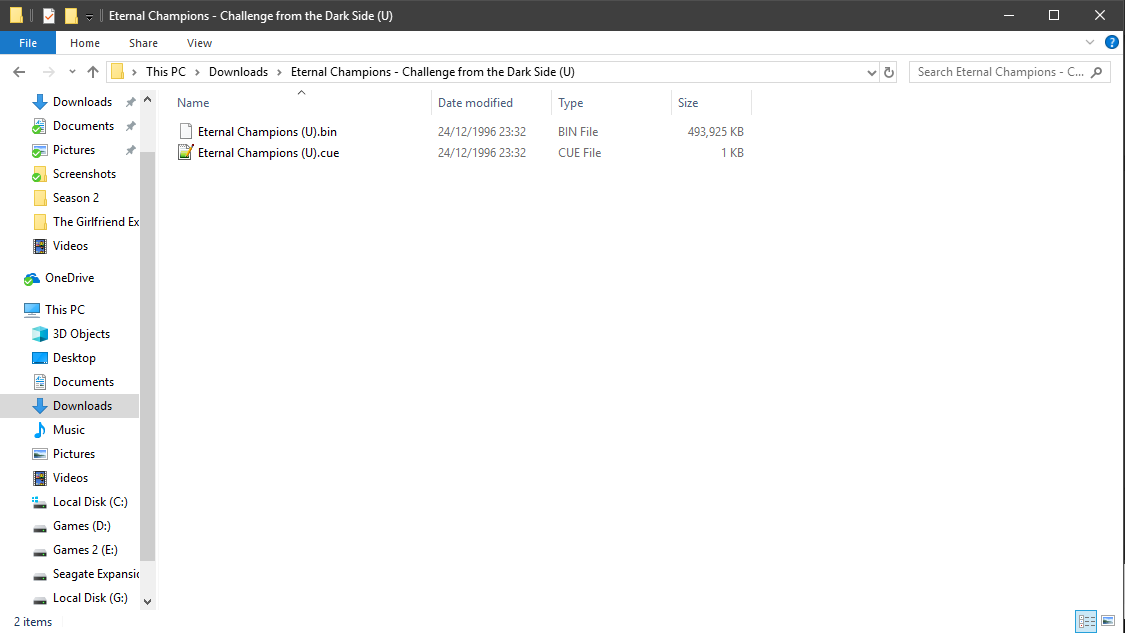Image resolution: width=1125 pixels, height=633 pixels.
Task: Click the .cue file icon
Action: pos(186,152)
